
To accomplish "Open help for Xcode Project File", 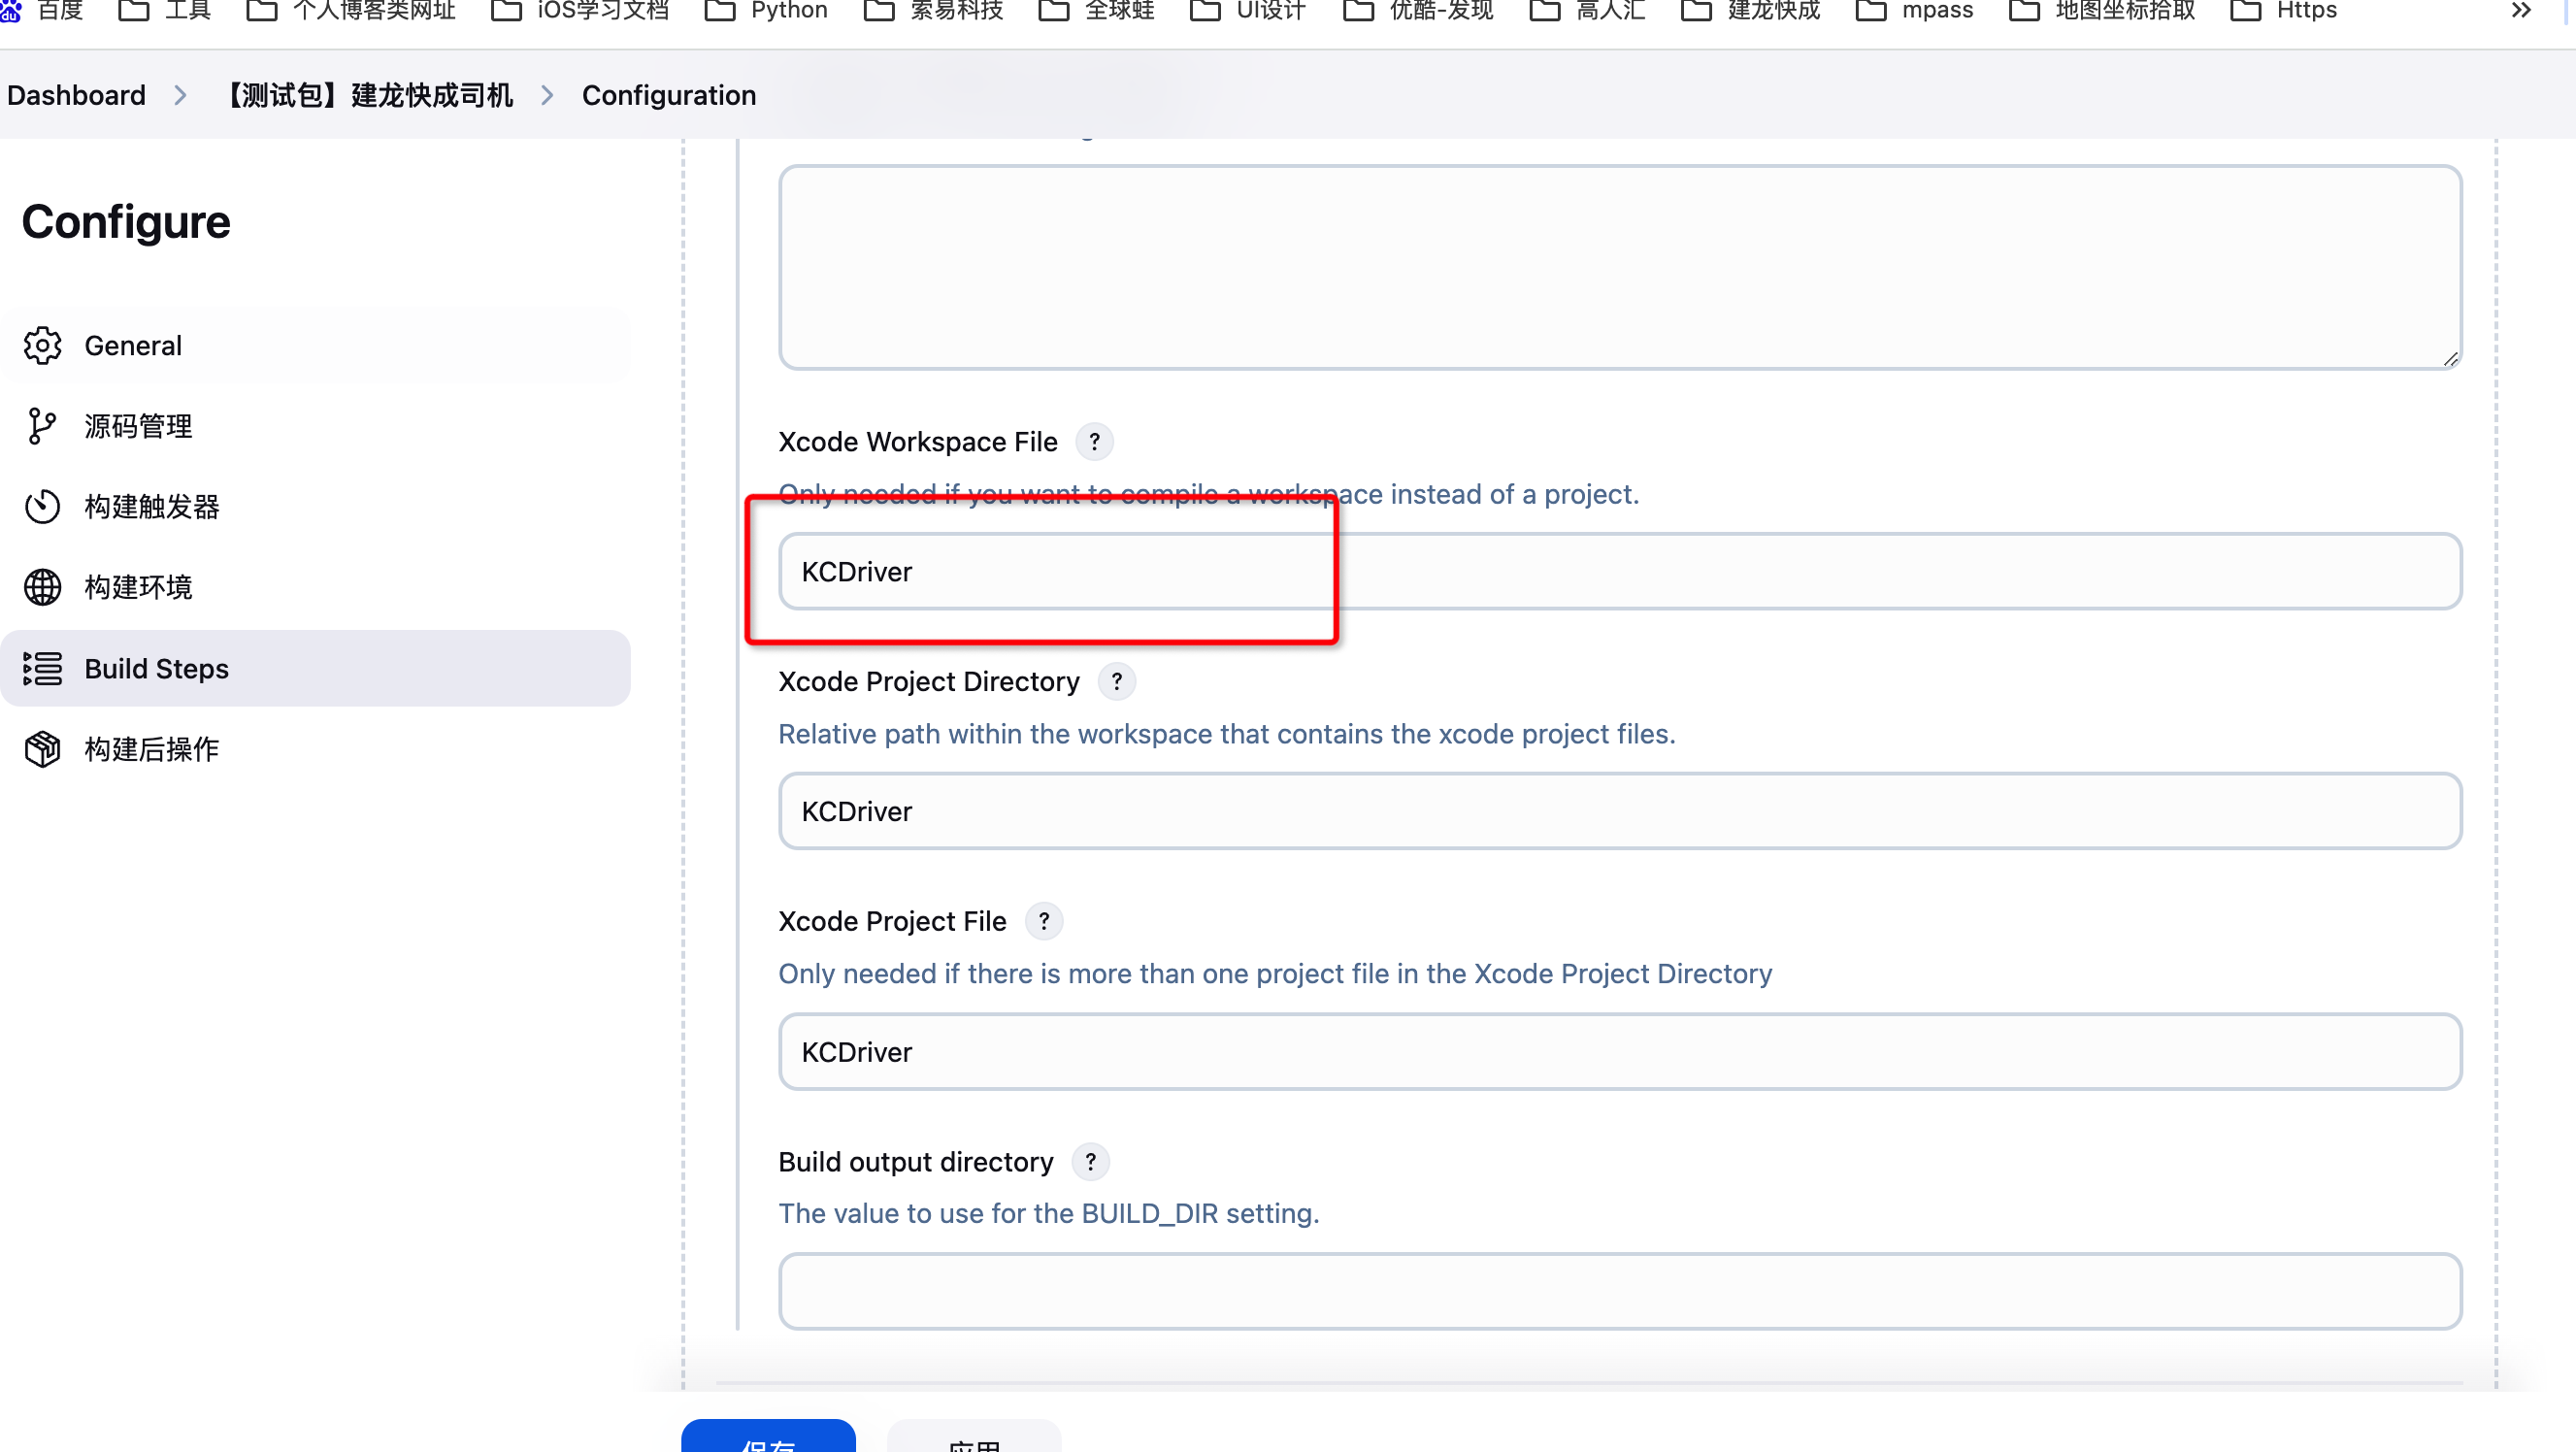I will point(1043,921).
